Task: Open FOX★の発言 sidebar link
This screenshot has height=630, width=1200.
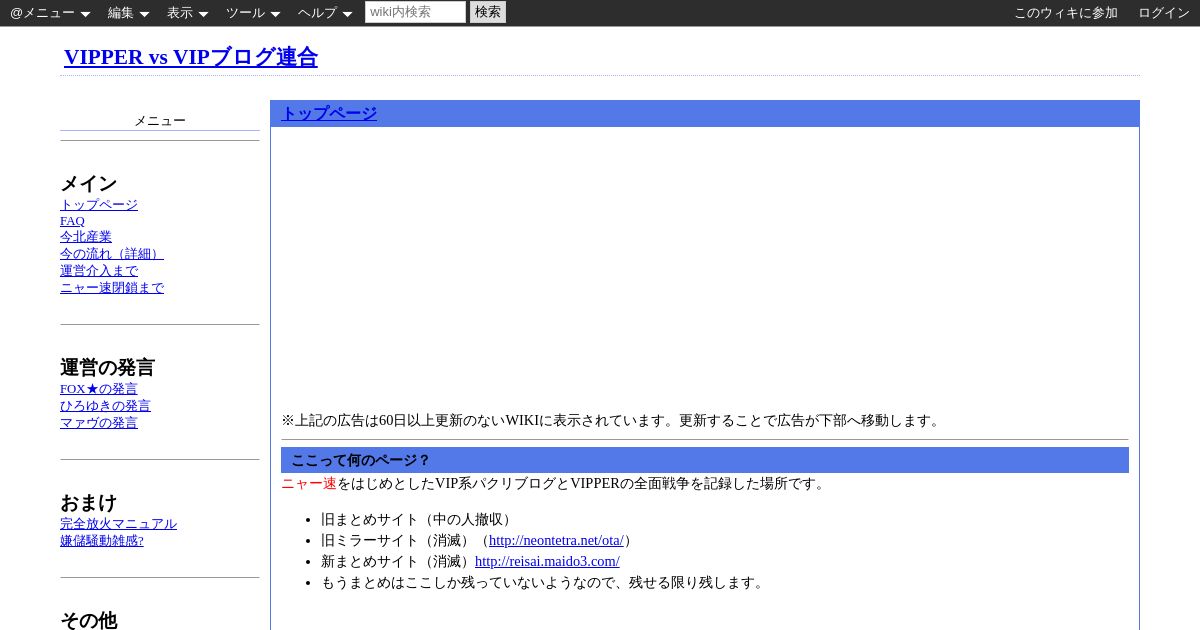Action: (99, 389)
